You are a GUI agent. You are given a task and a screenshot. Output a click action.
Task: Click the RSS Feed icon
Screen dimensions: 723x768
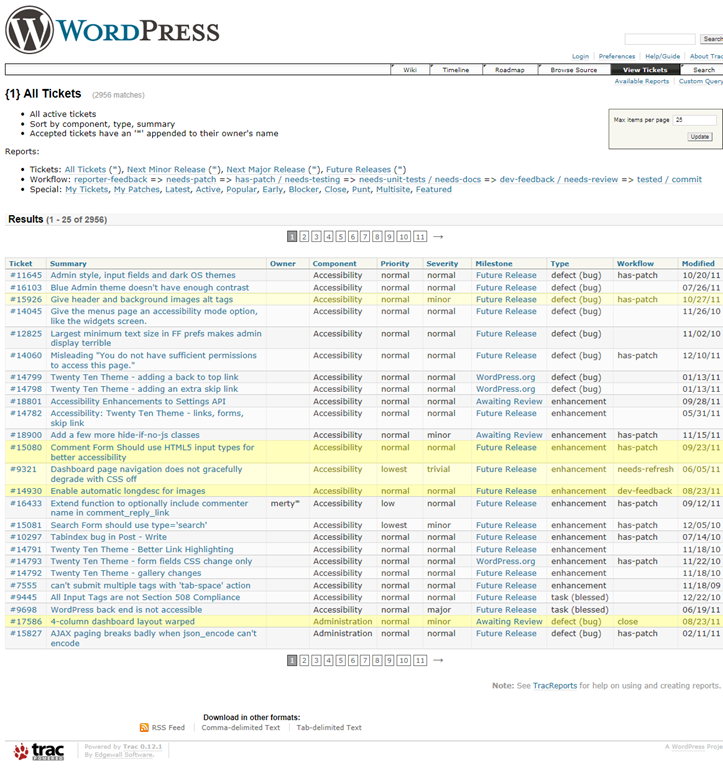pos(144,727)
